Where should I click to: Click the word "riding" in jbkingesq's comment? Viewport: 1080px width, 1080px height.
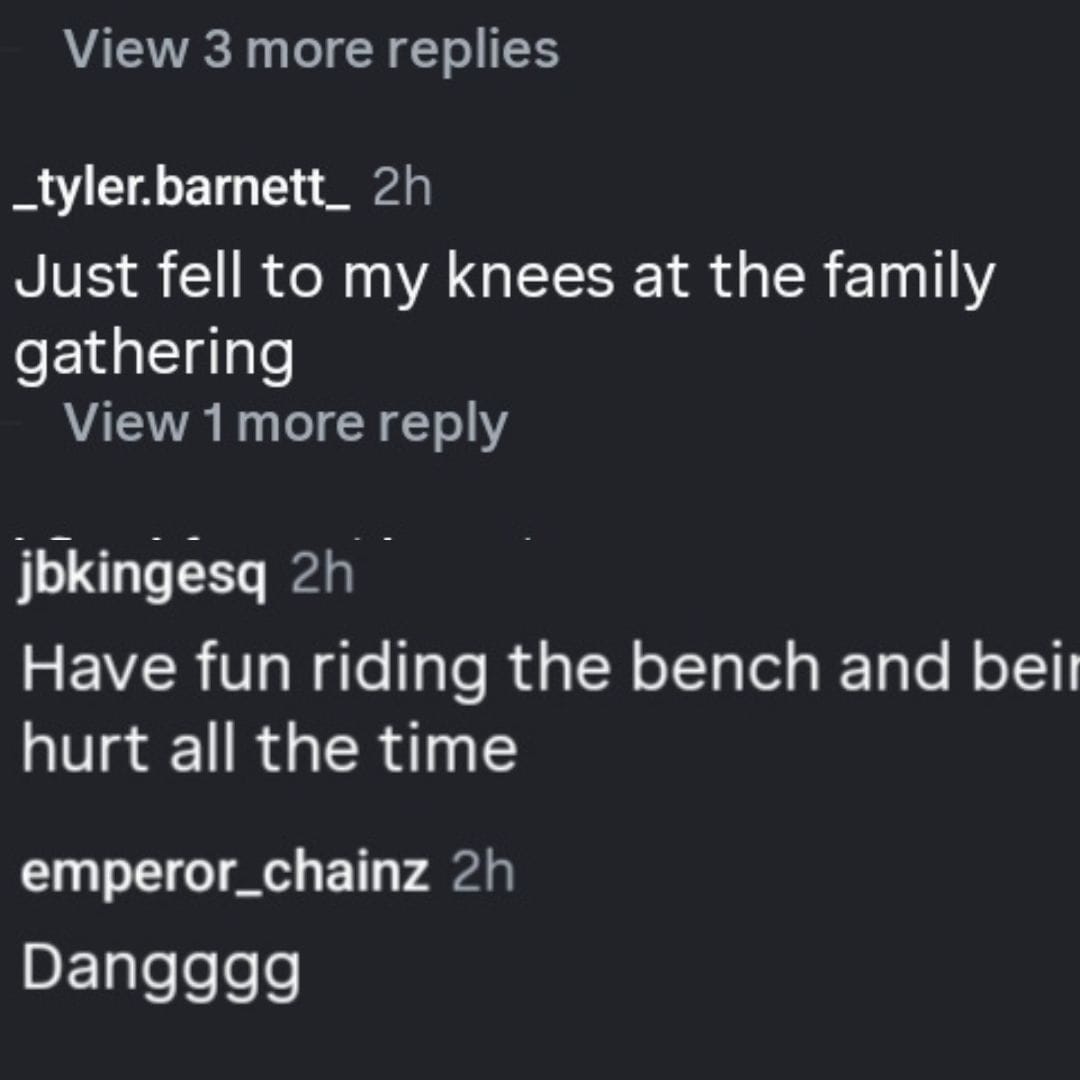coord(400,668)
